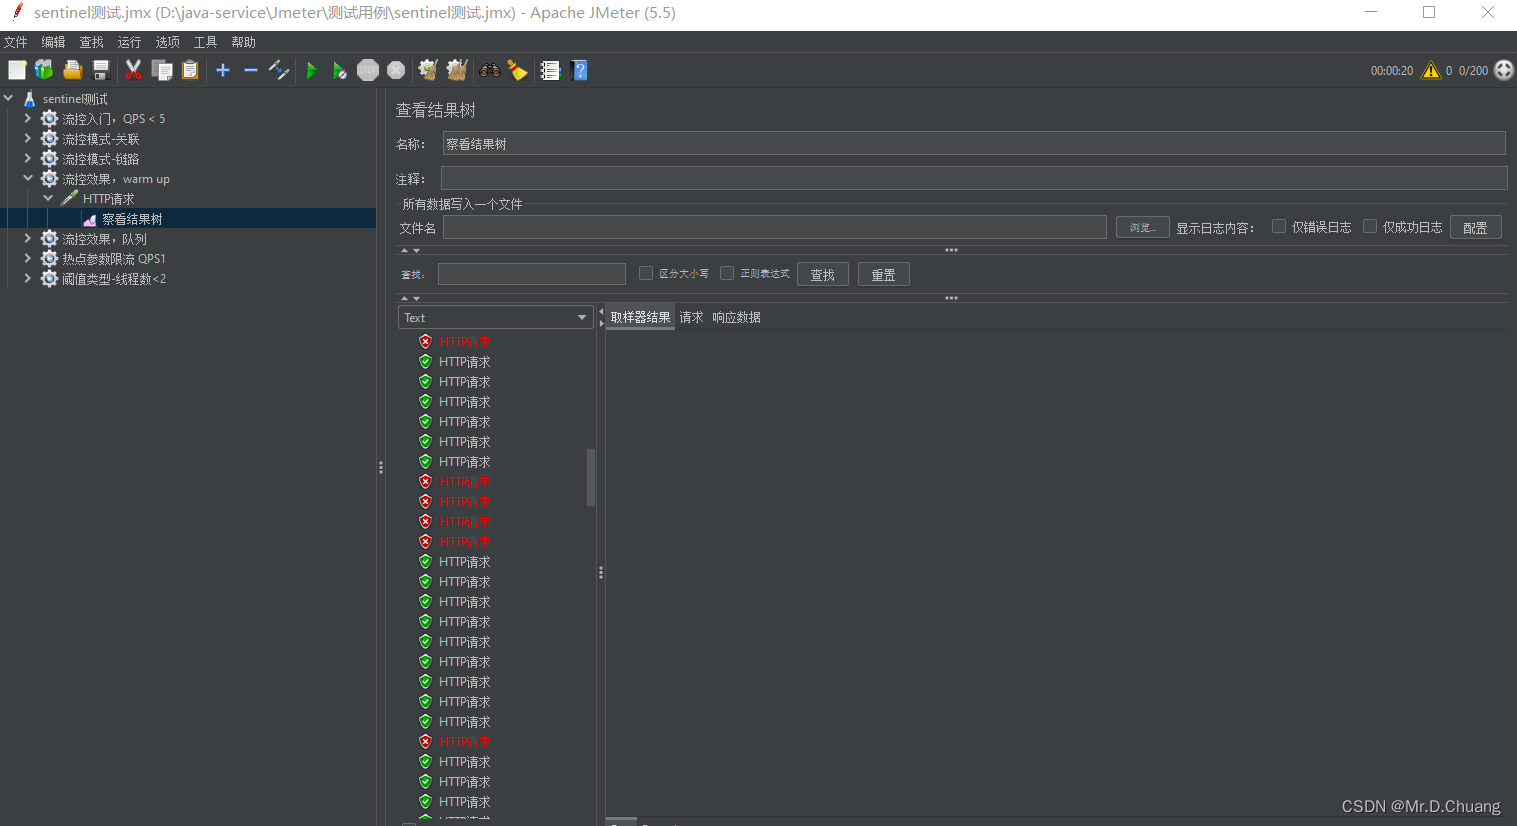Clear all results with double-broom icon
The height and width of the screenshot is (826, 1517).
pos(457,70)
